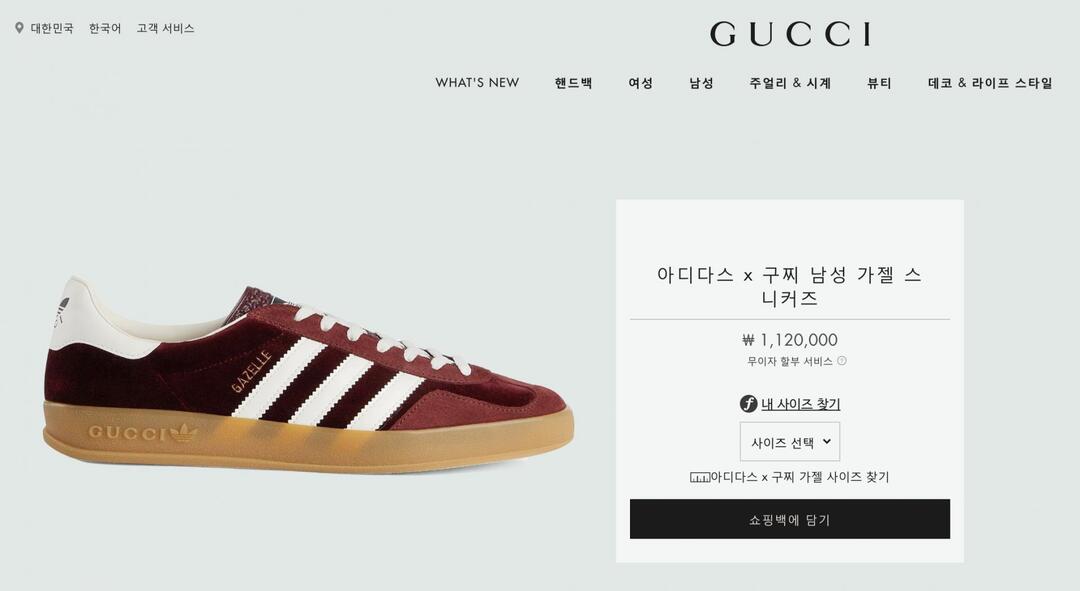
Task: Click the ruler size guide icon
Action: tap(700, 477)
